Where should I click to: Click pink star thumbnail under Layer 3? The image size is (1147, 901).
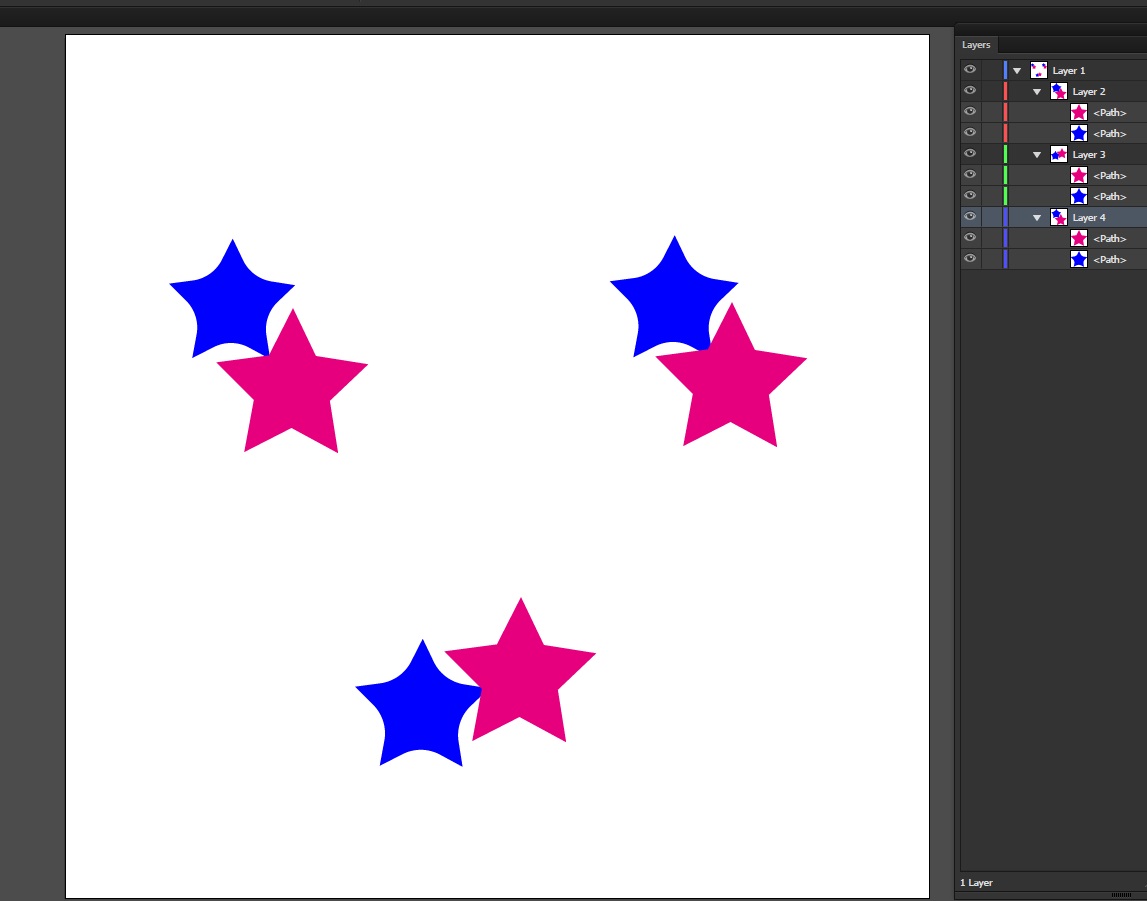click(1079, 175)
